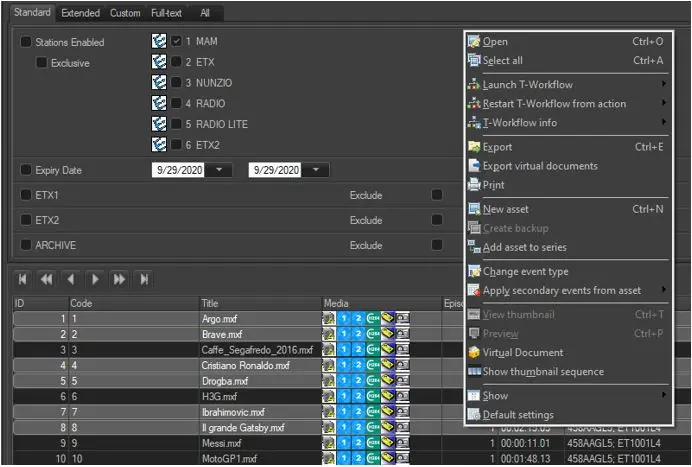Click the next record arrow button
This screenshot has height=467, width=692.
pos(95,279)
